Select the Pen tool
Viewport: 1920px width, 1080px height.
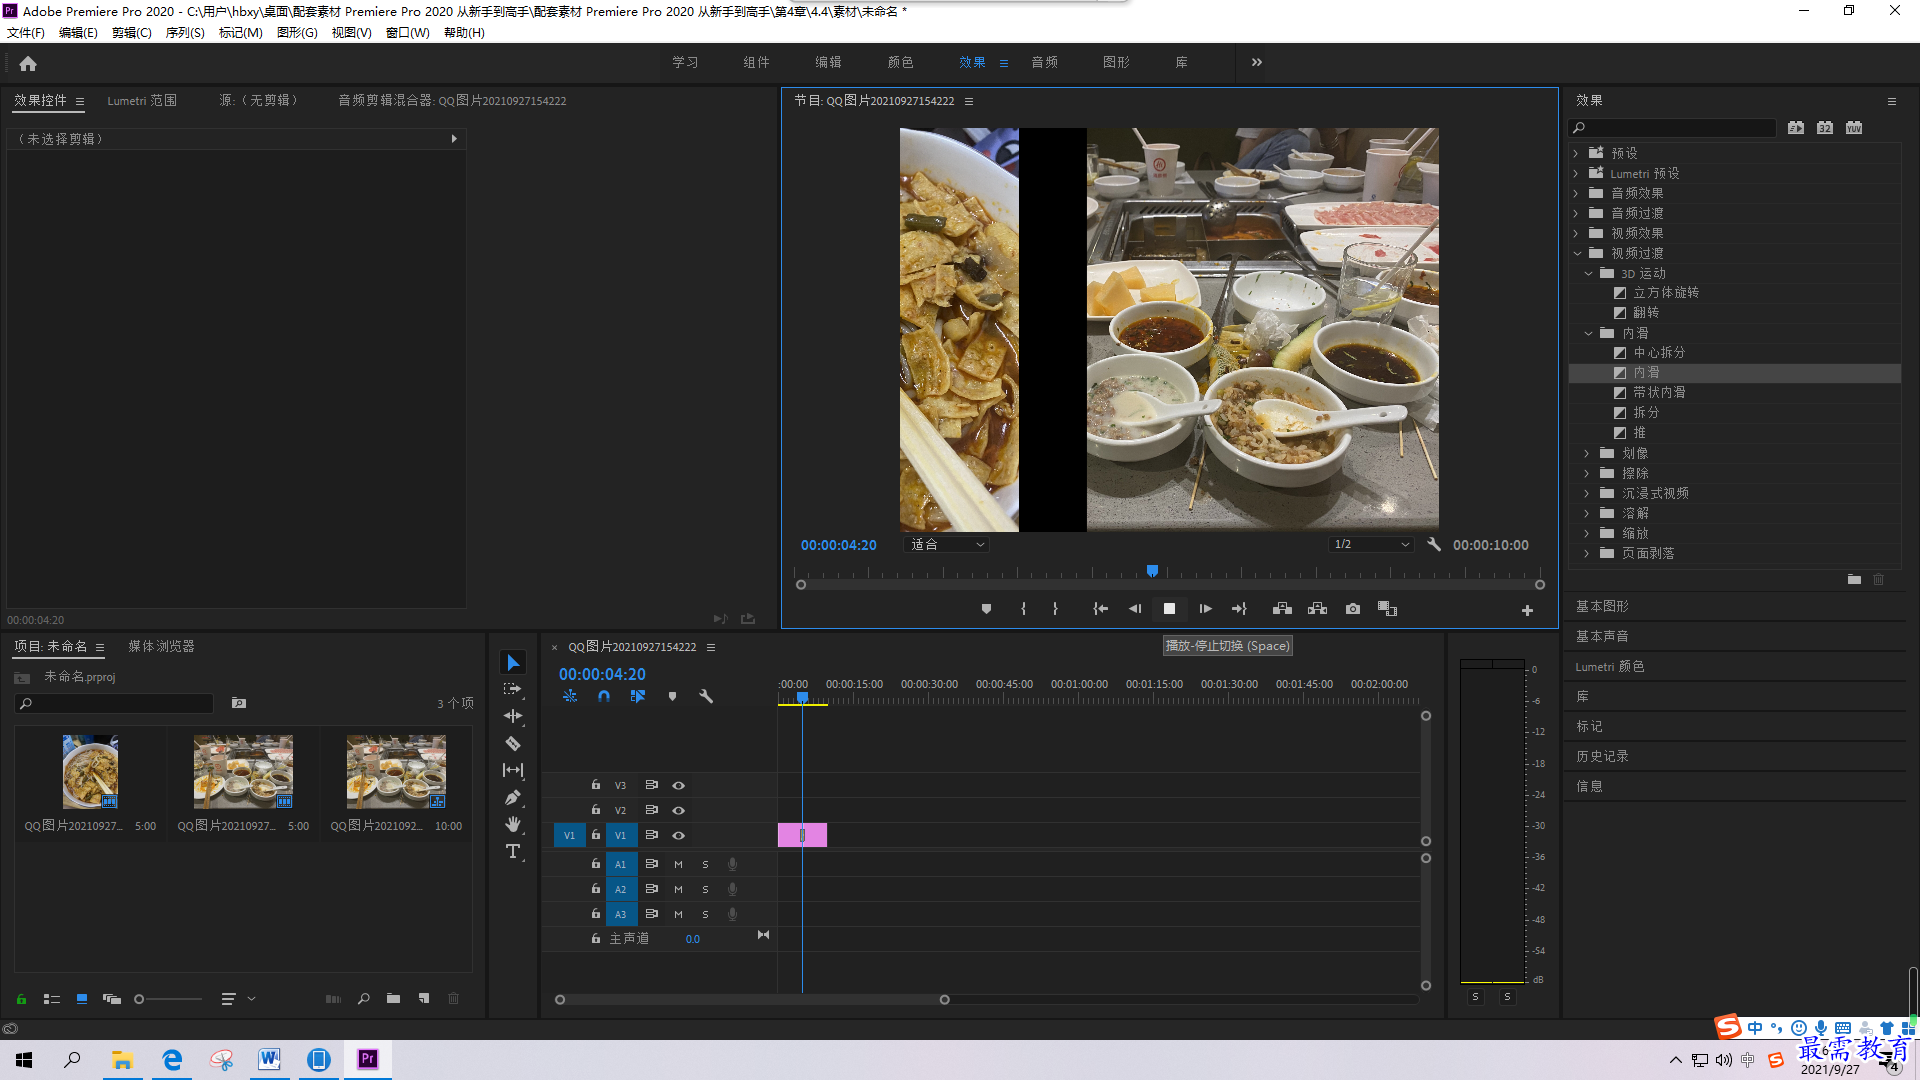513,797
